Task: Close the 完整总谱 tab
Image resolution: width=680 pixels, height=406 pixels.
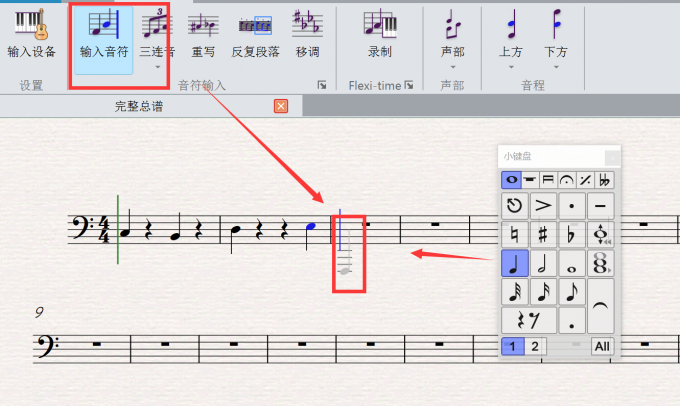Action: 281,106
